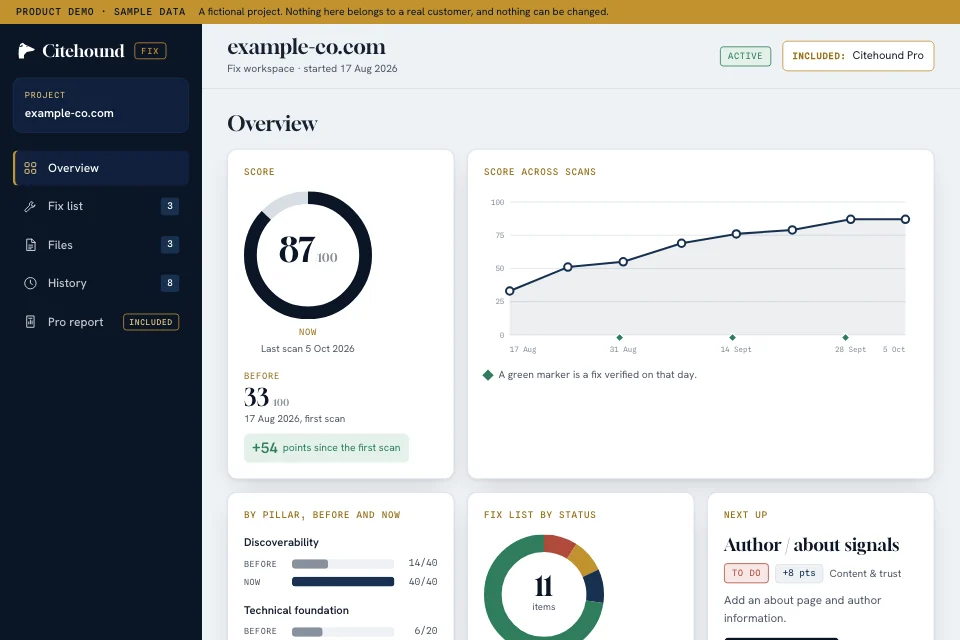
Task: Open the Pro report page
Action: coord(101,322)
